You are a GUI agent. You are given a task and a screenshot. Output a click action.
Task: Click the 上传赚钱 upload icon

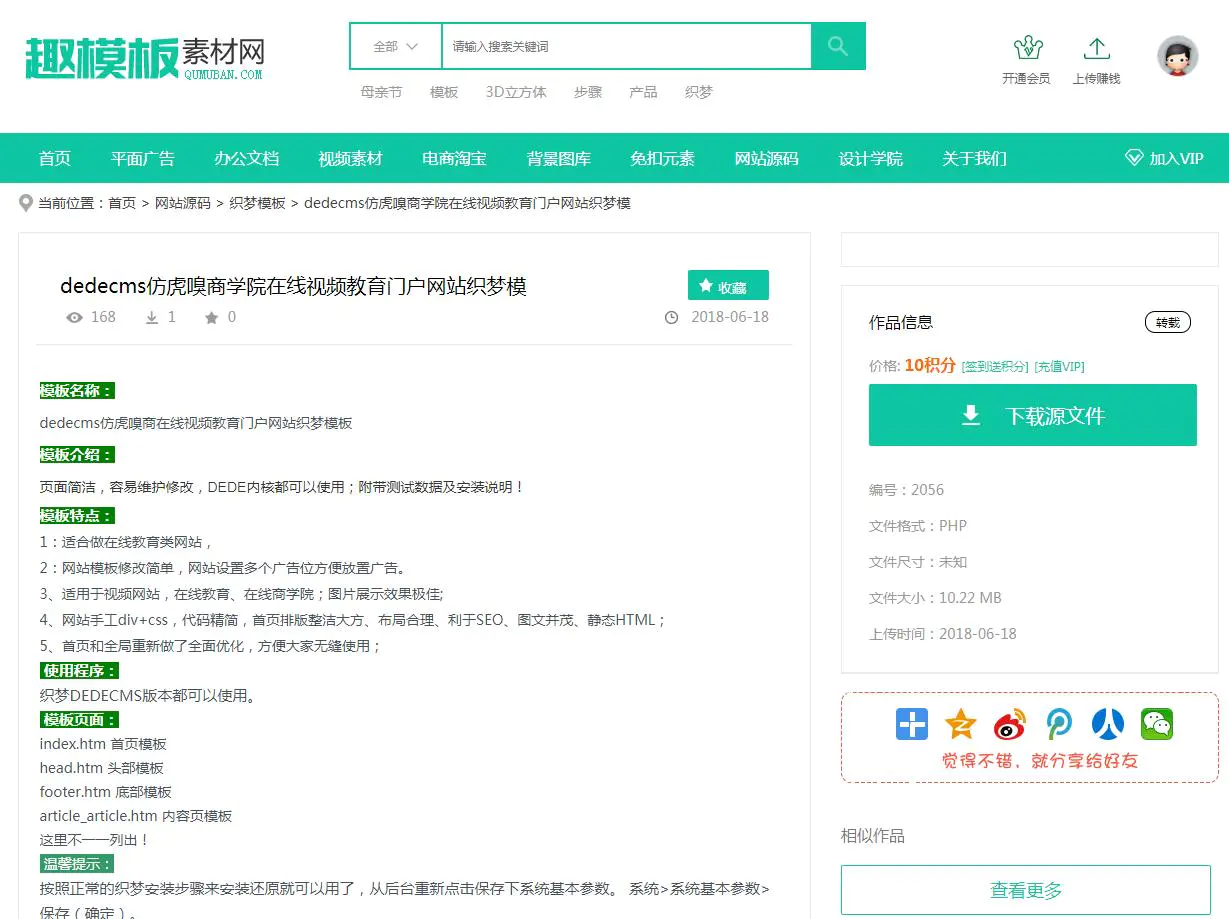tap(1097, 47)
